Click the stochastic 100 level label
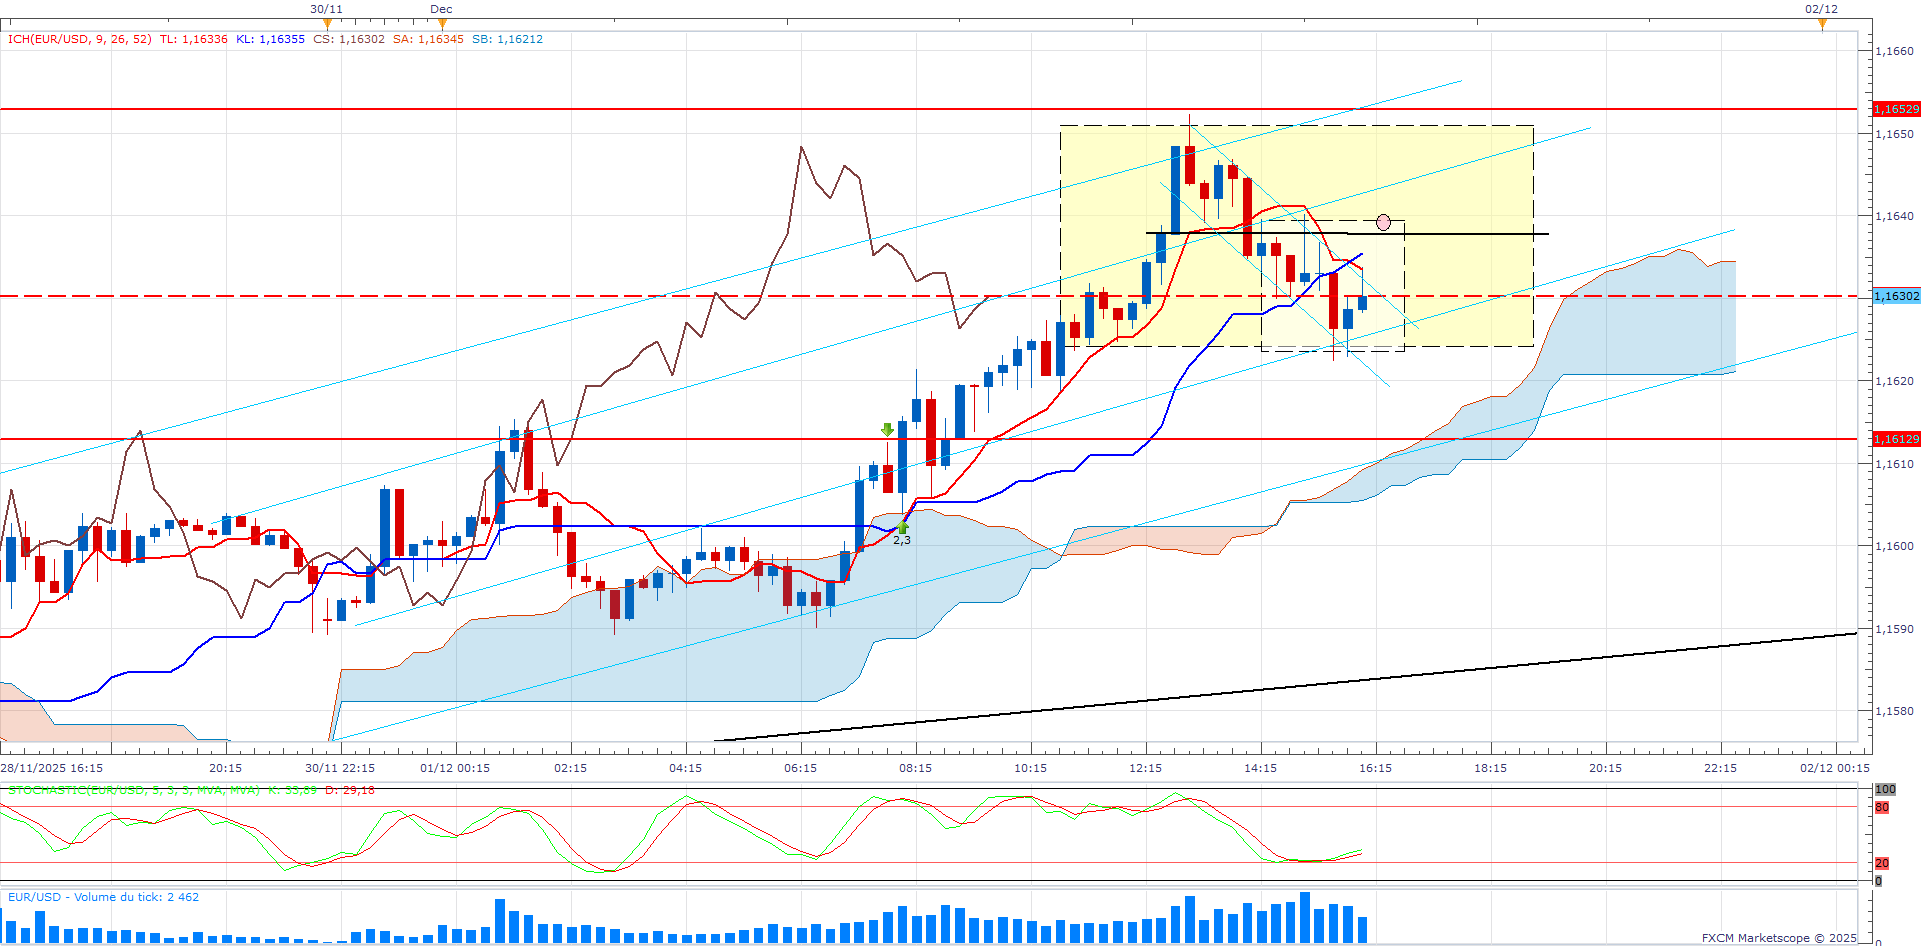 click(1885, 790)
